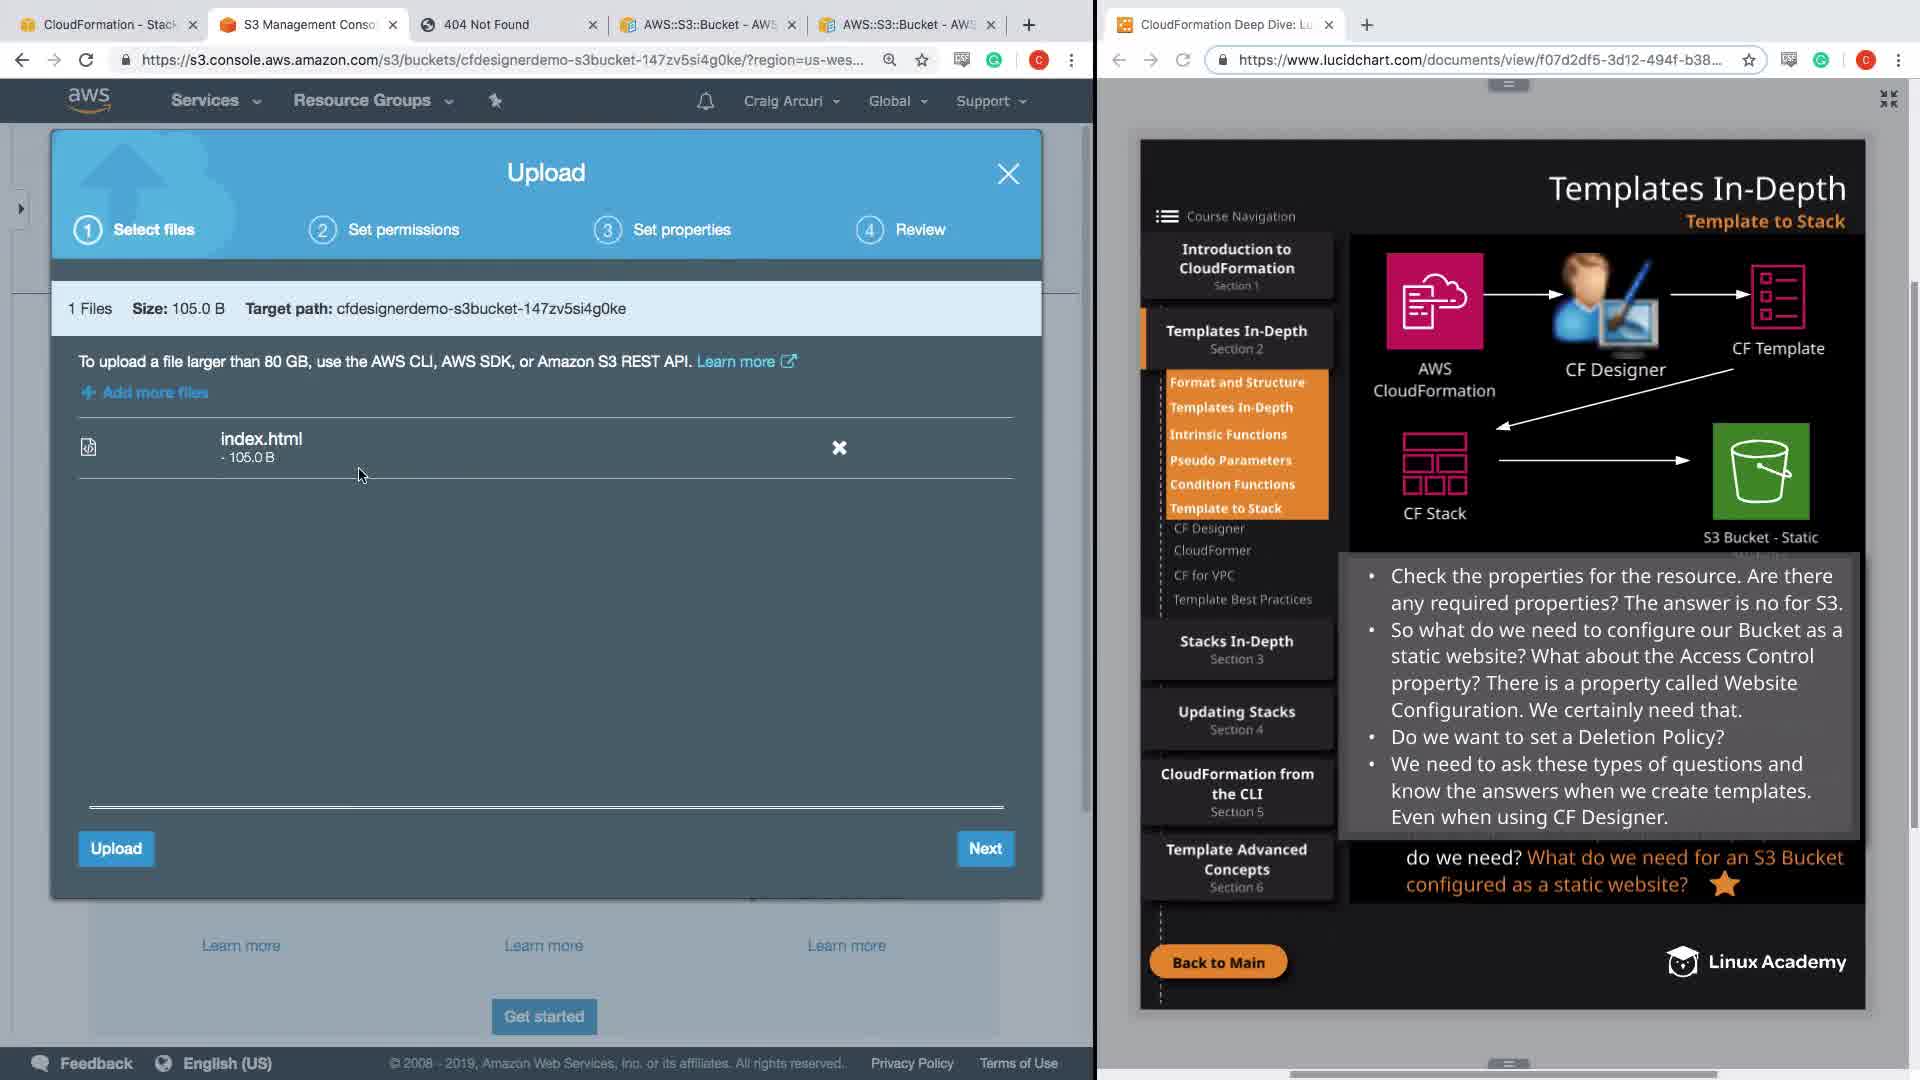
Task: Close the Upload dialog
Action: (1008, 174)
